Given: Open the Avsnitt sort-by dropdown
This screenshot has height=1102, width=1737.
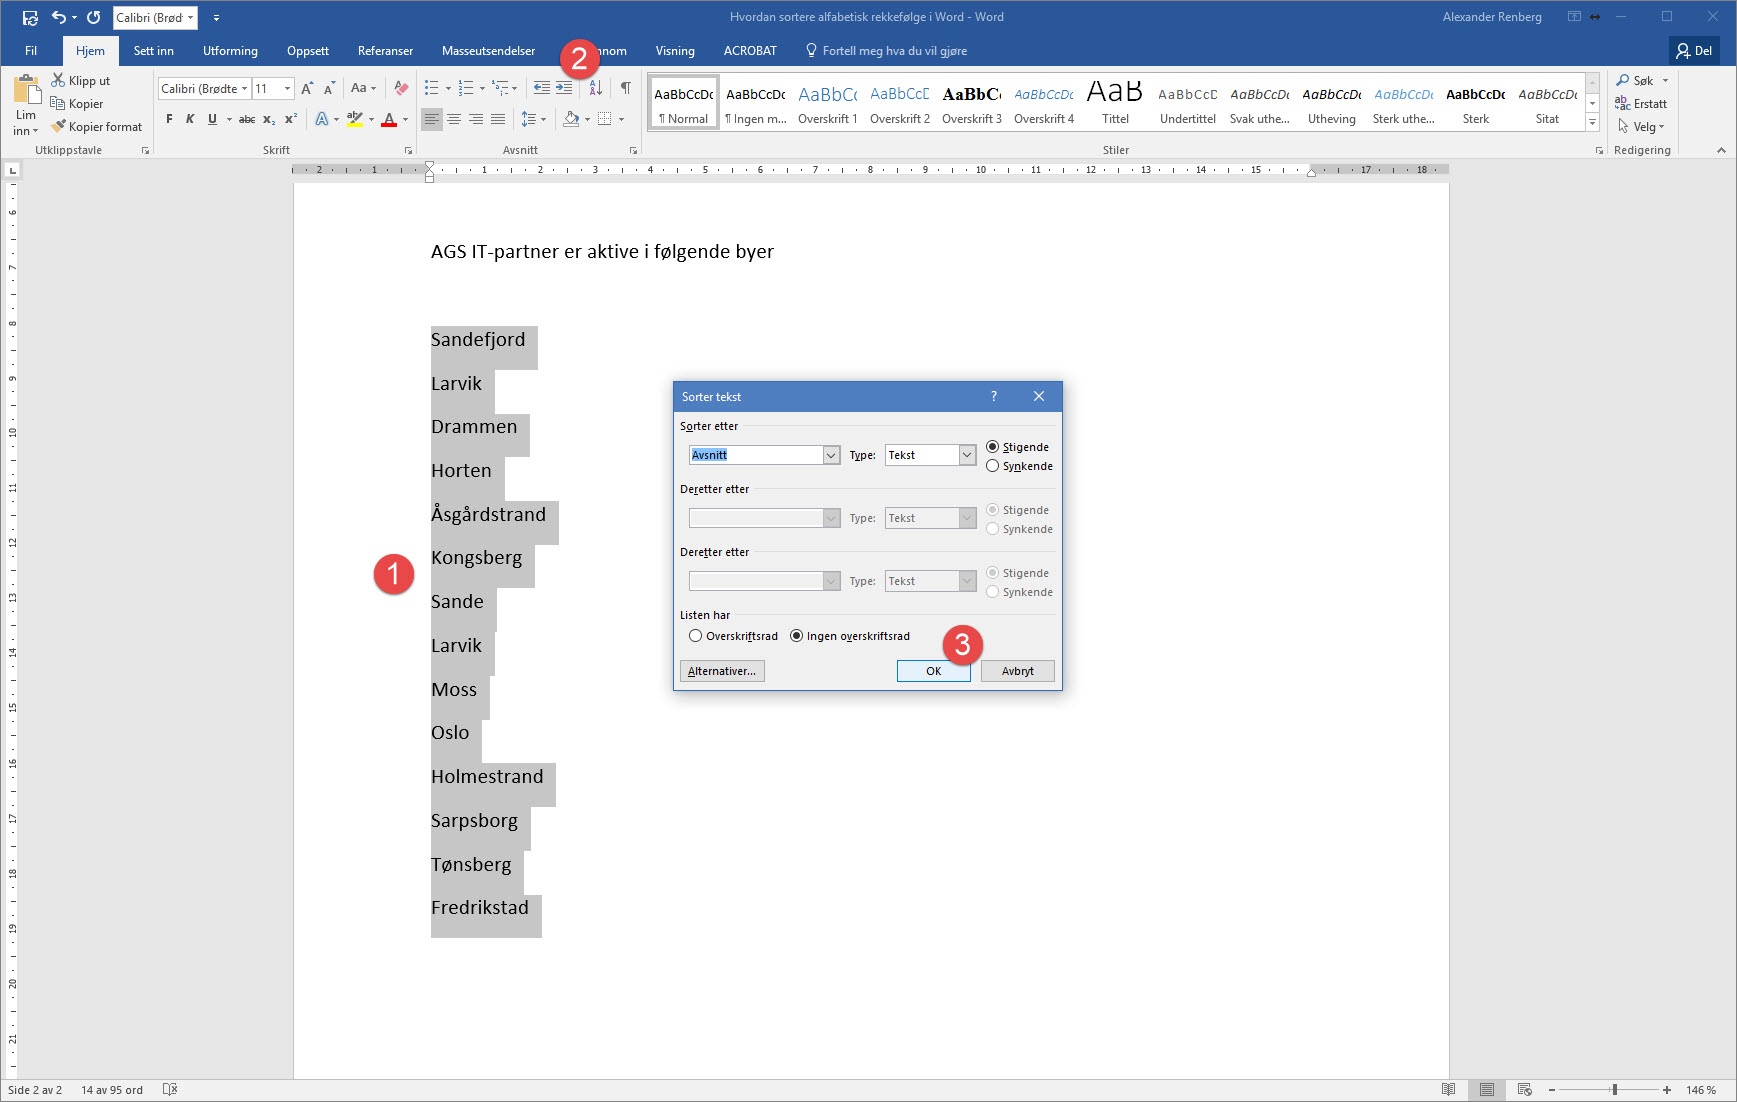Looking at the screenshot, I should point(831,455).
